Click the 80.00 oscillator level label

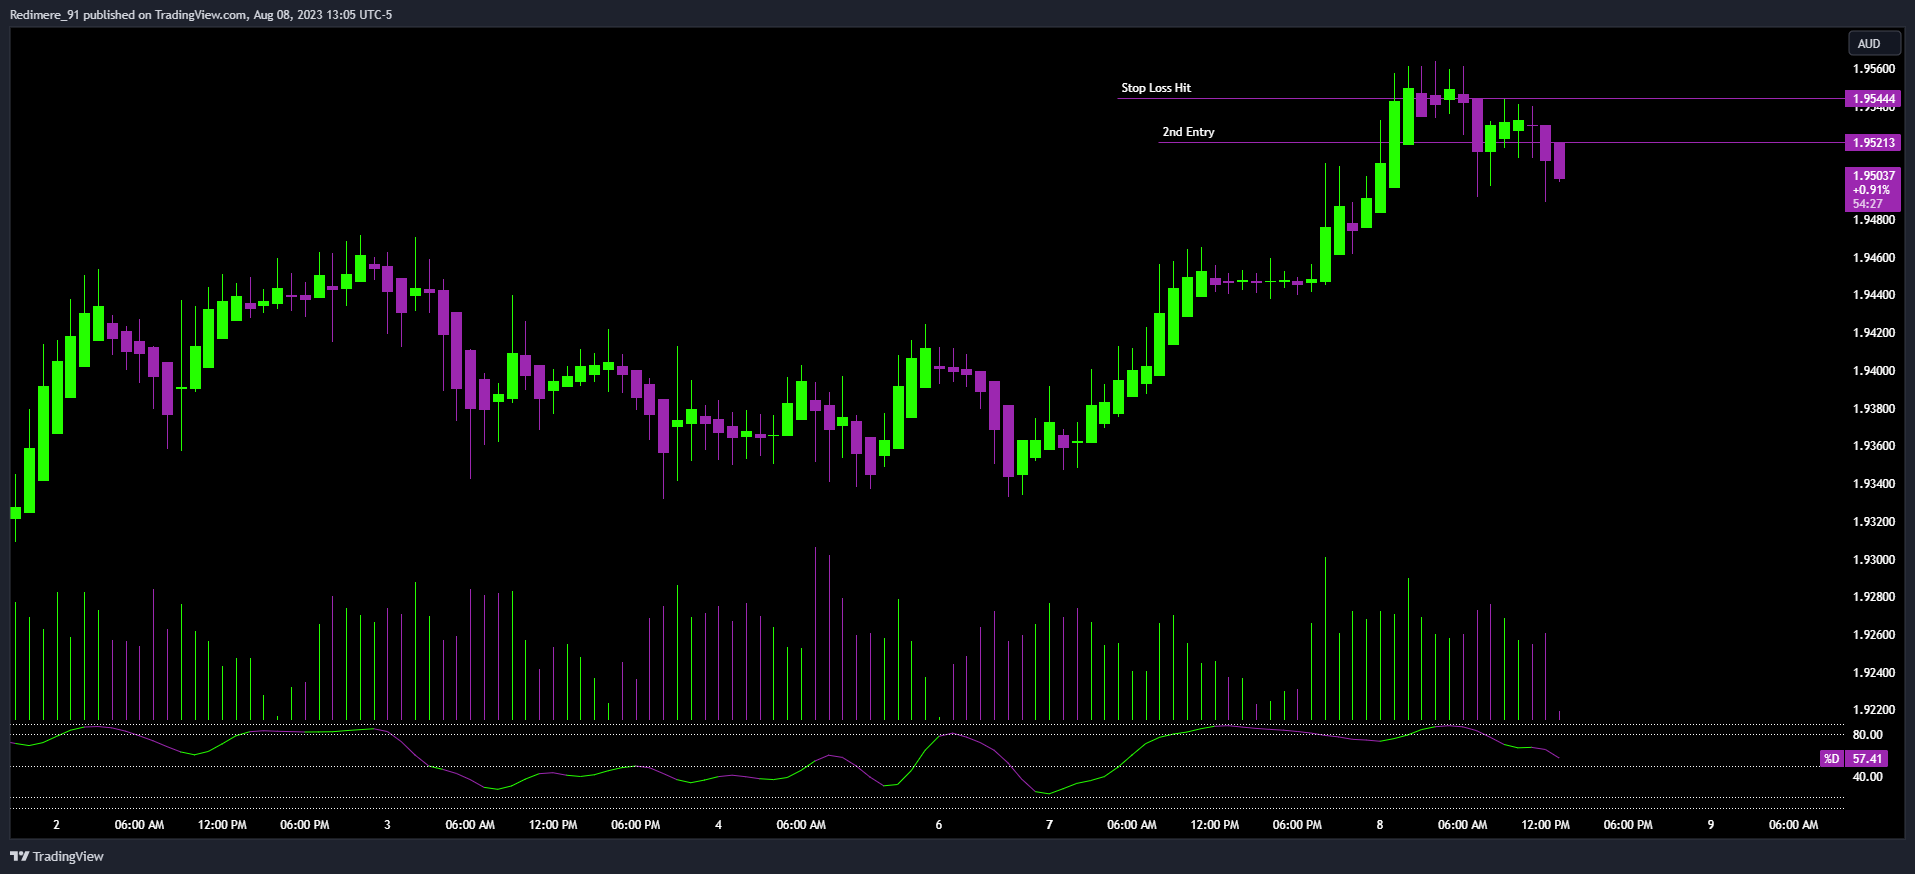(1867, 735)
